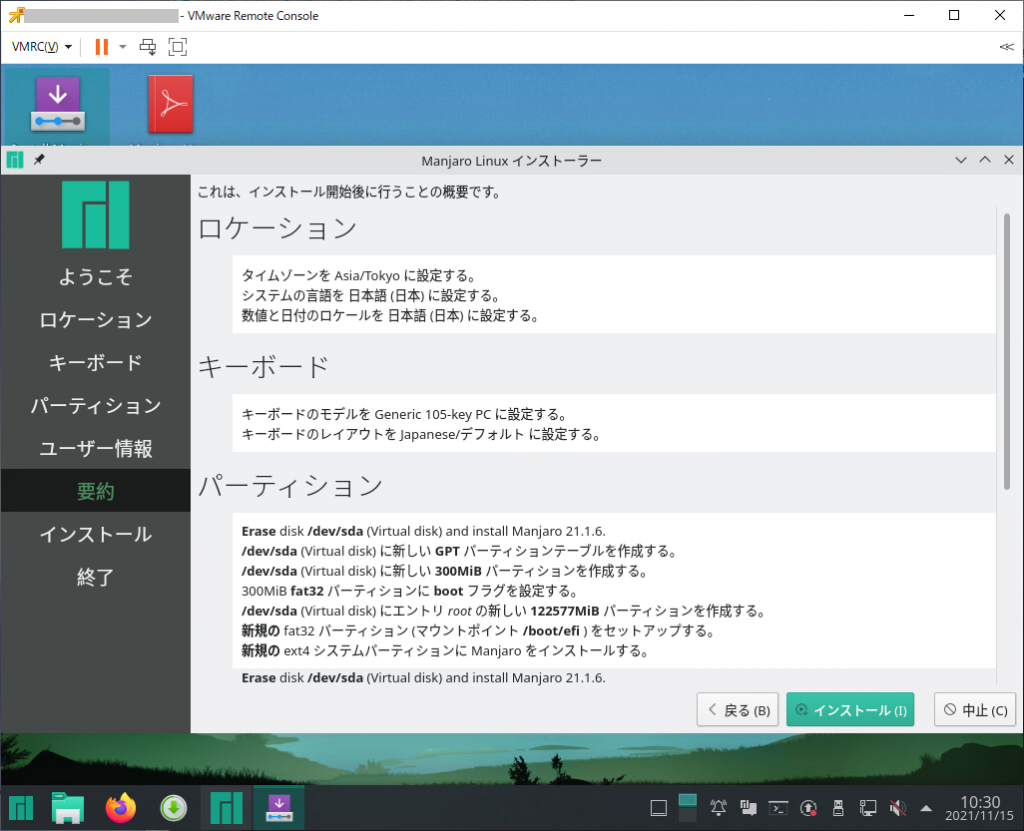Click the システムの言語 summary line

point(371,296)
